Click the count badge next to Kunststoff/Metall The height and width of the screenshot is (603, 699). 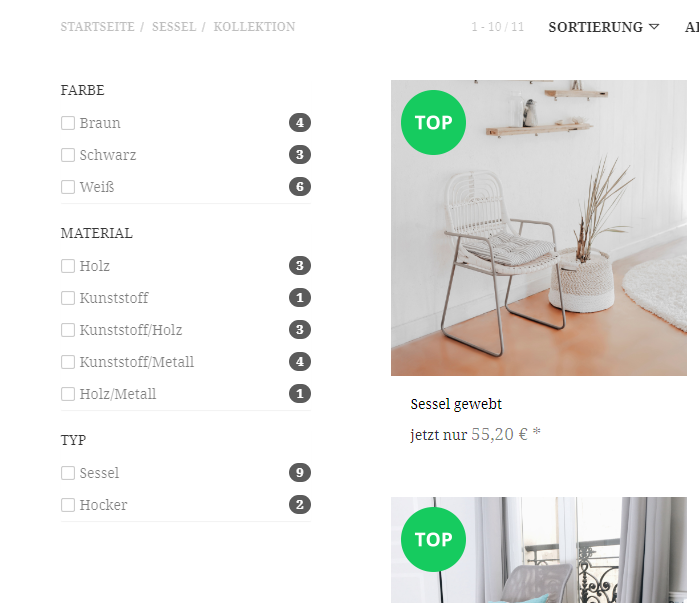pyautogui.click(x=300, y=361)
